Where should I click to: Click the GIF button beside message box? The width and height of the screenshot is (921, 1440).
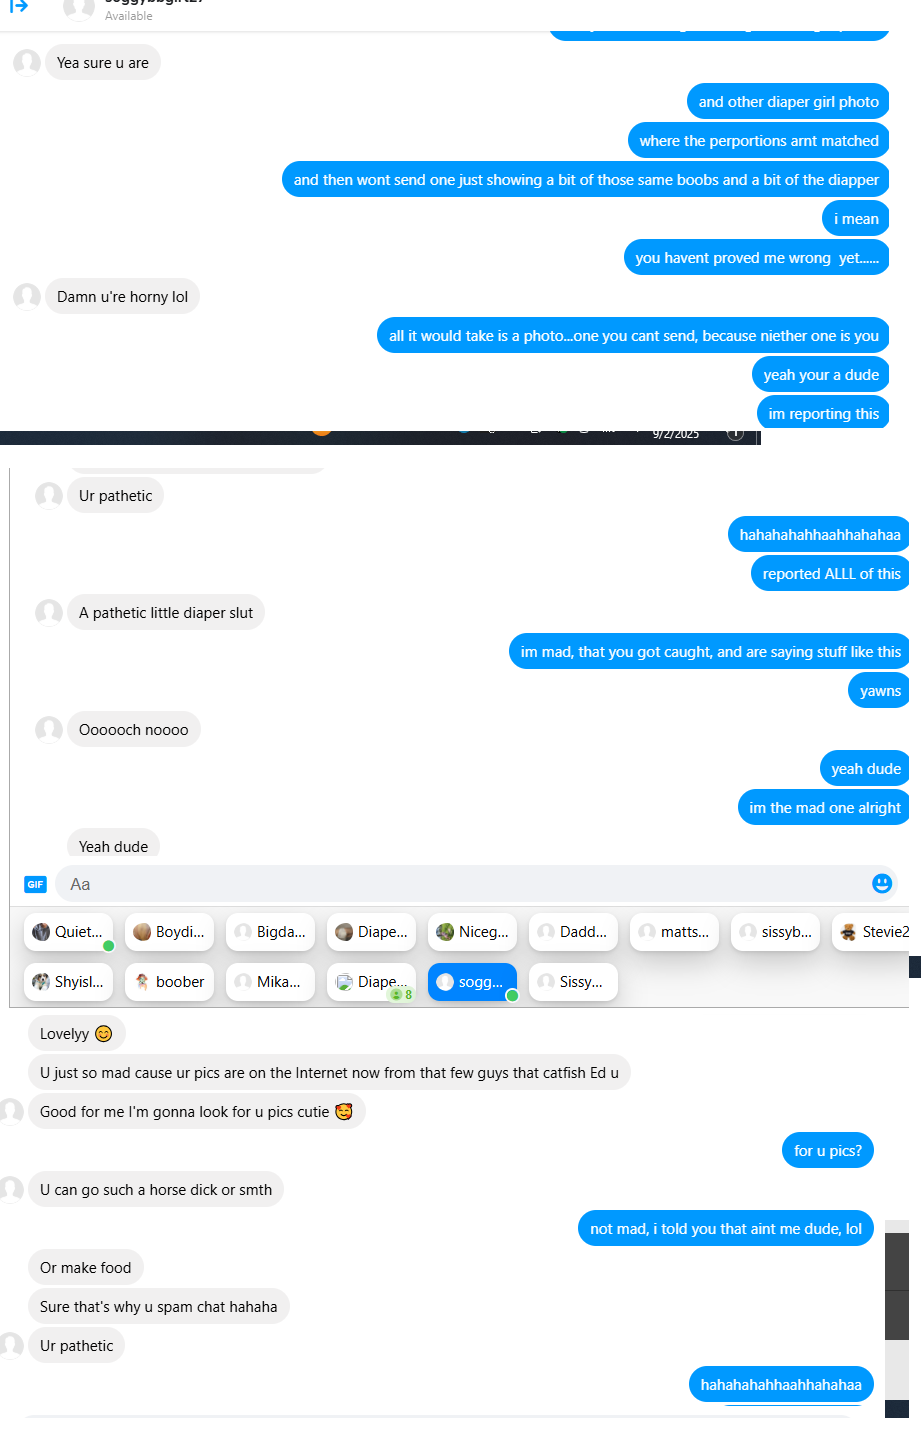(x=35, y=884)
